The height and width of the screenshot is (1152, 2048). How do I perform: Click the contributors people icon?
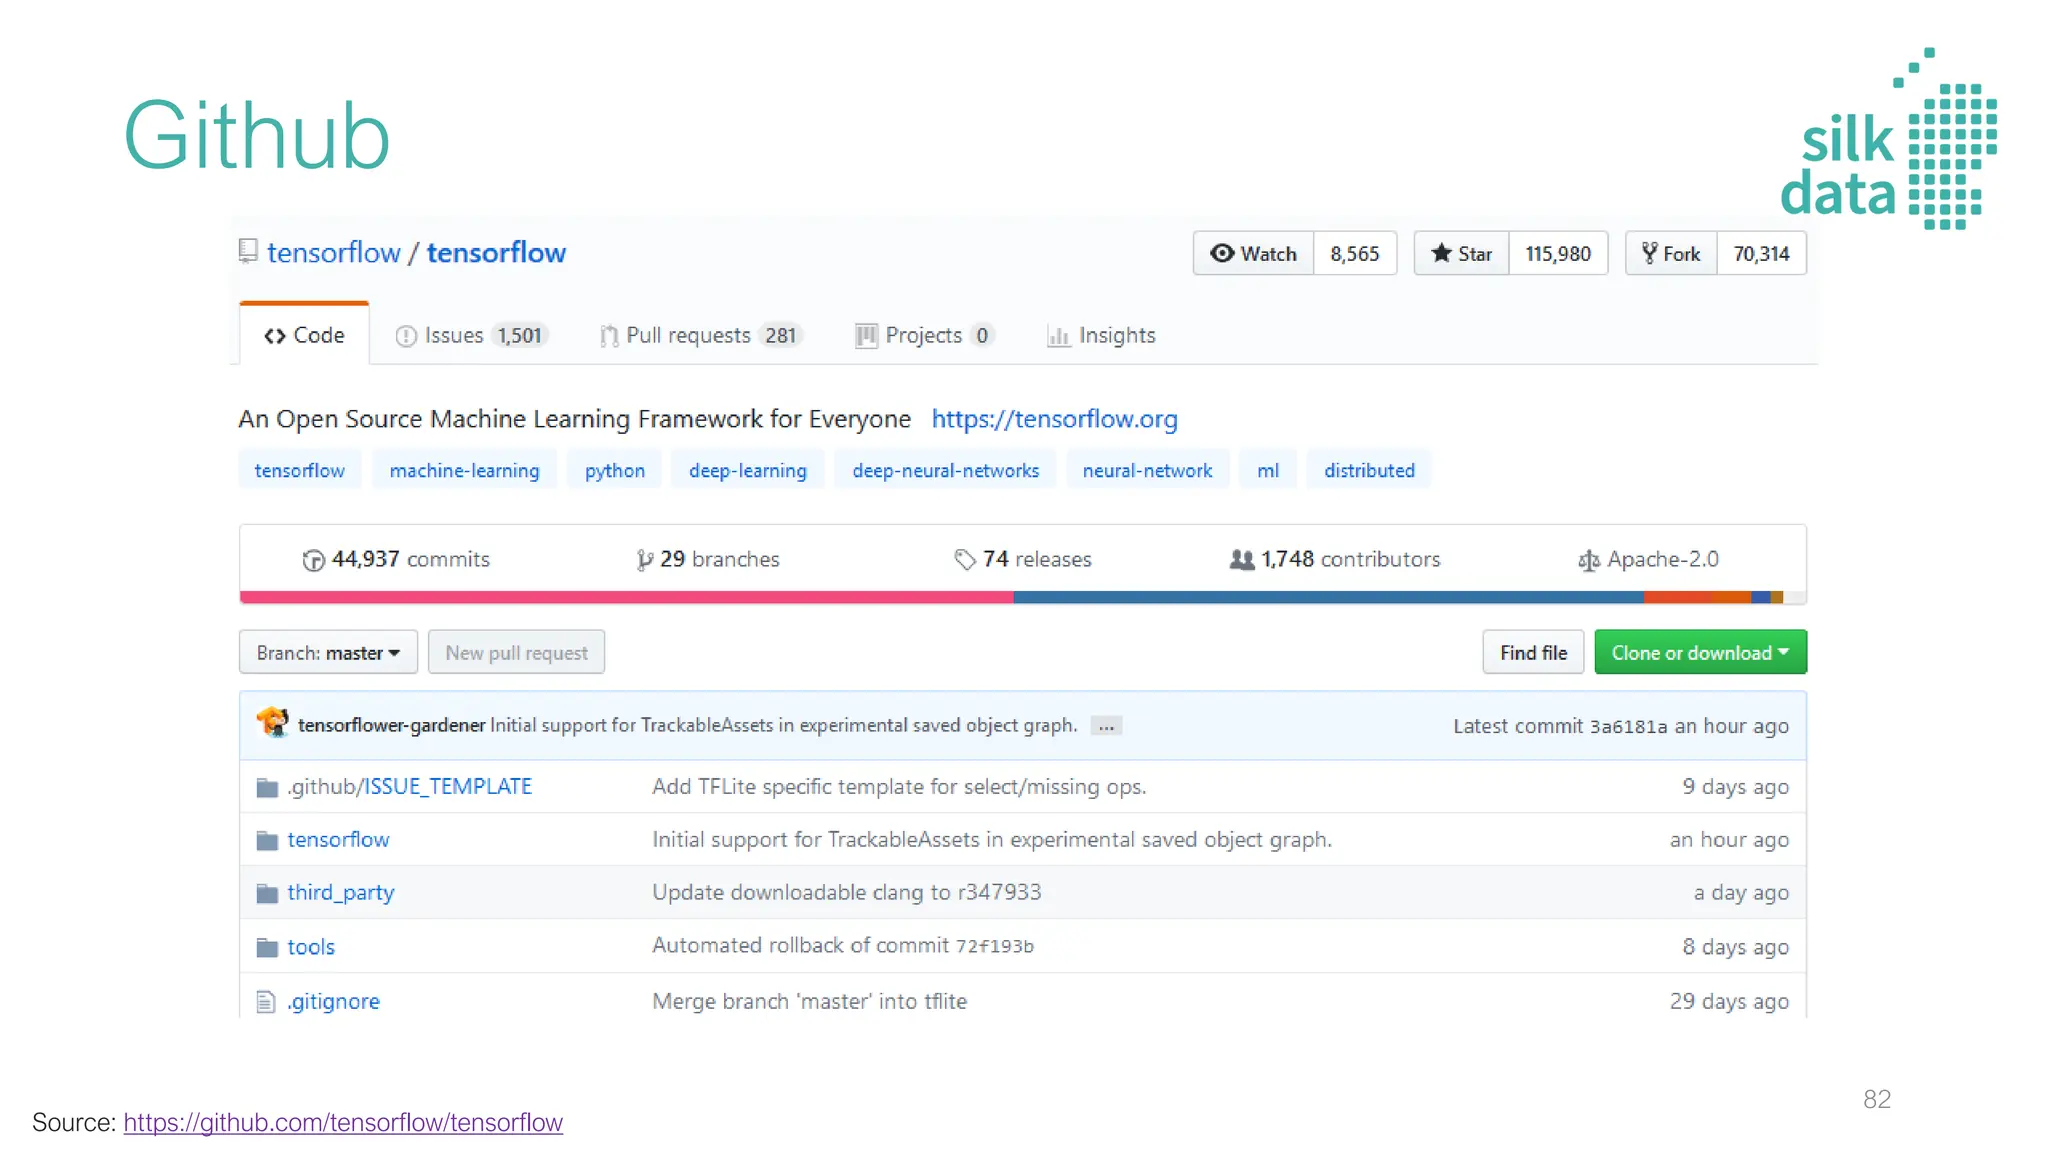[x=1242, y=560]
